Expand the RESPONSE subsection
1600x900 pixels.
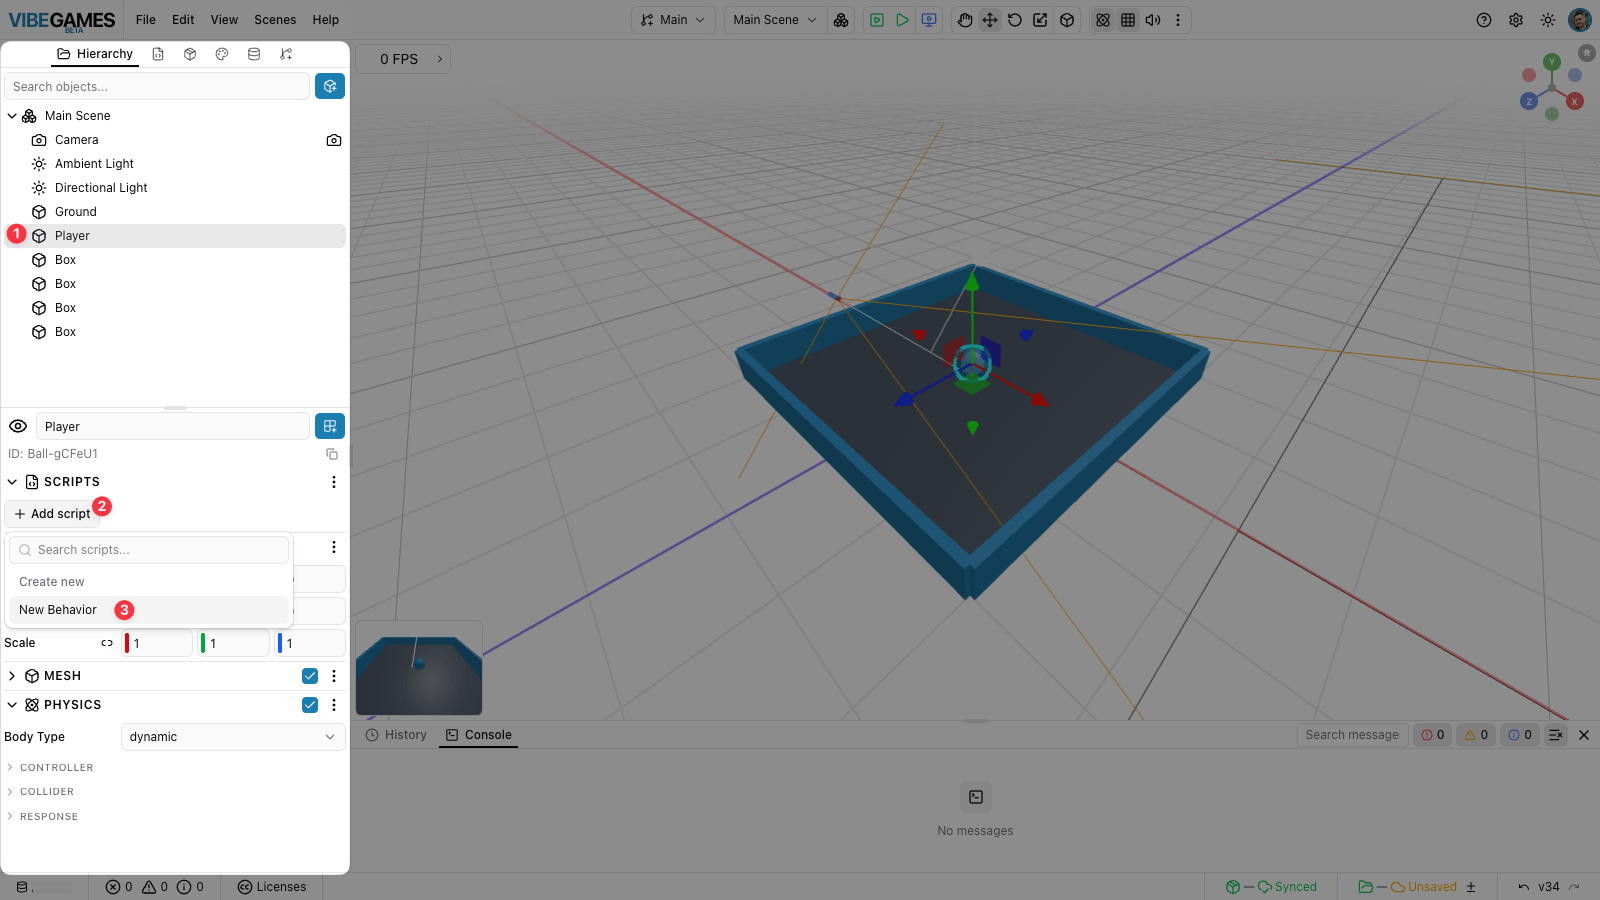(x=10, y=817)
